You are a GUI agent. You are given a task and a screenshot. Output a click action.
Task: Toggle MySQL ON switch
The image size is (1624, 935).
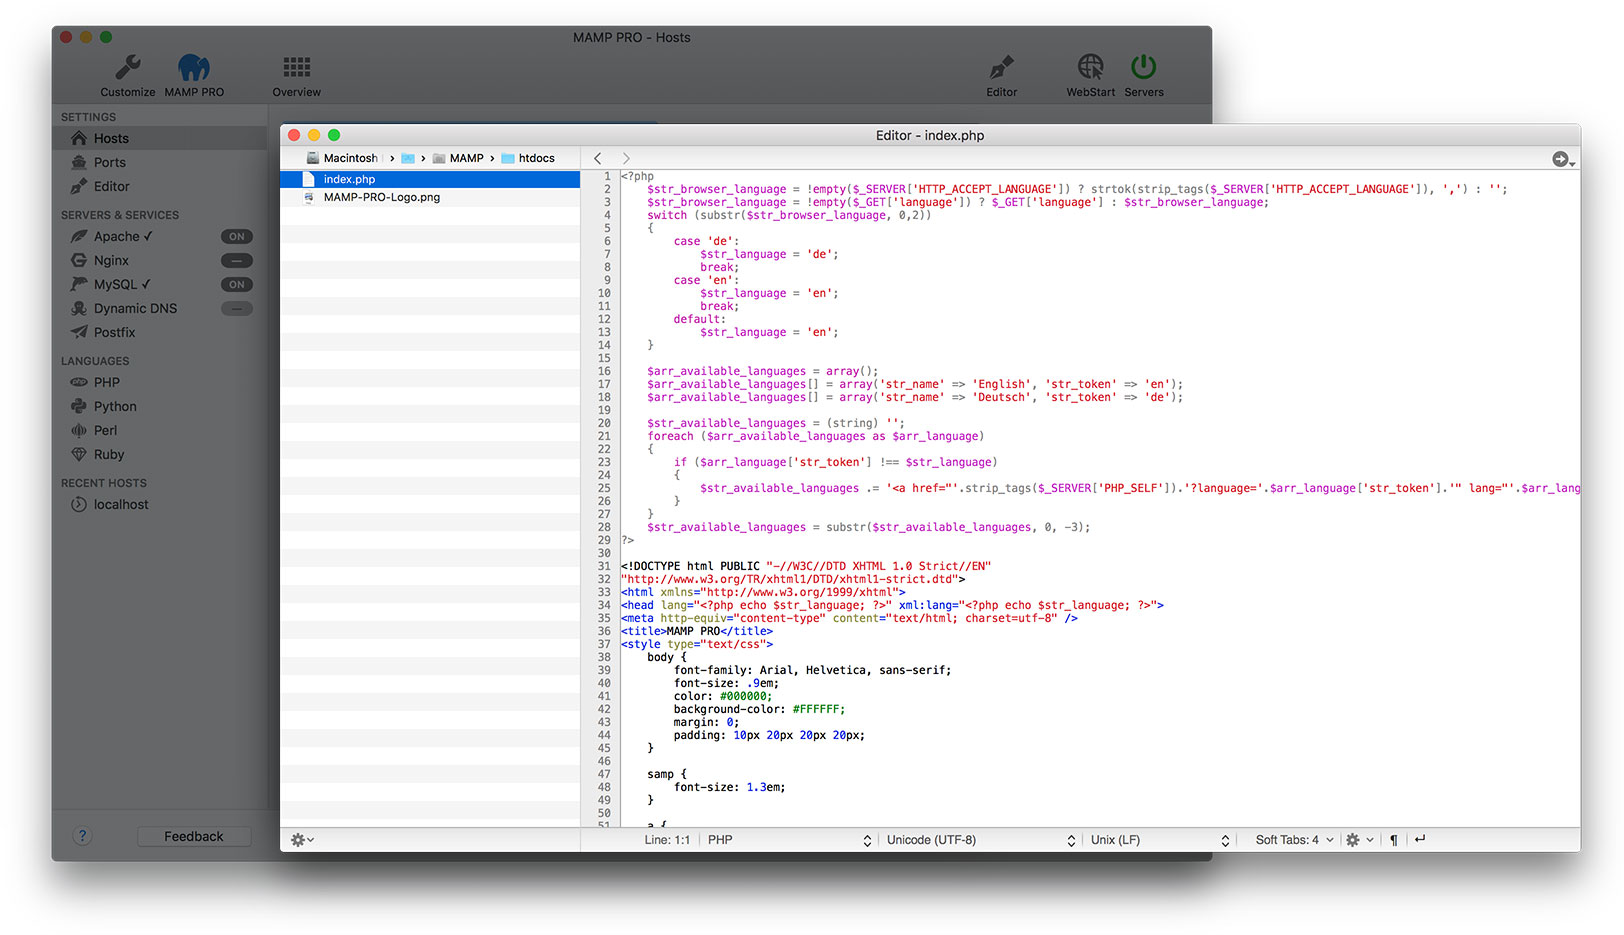(x=237, y=285)
